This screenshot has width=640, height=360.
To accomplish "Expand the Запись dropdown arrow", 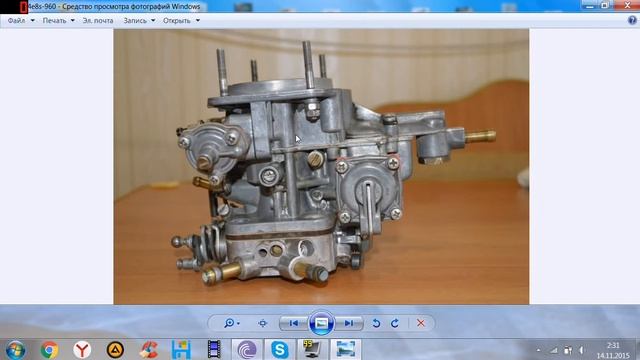I will (153, 20).
